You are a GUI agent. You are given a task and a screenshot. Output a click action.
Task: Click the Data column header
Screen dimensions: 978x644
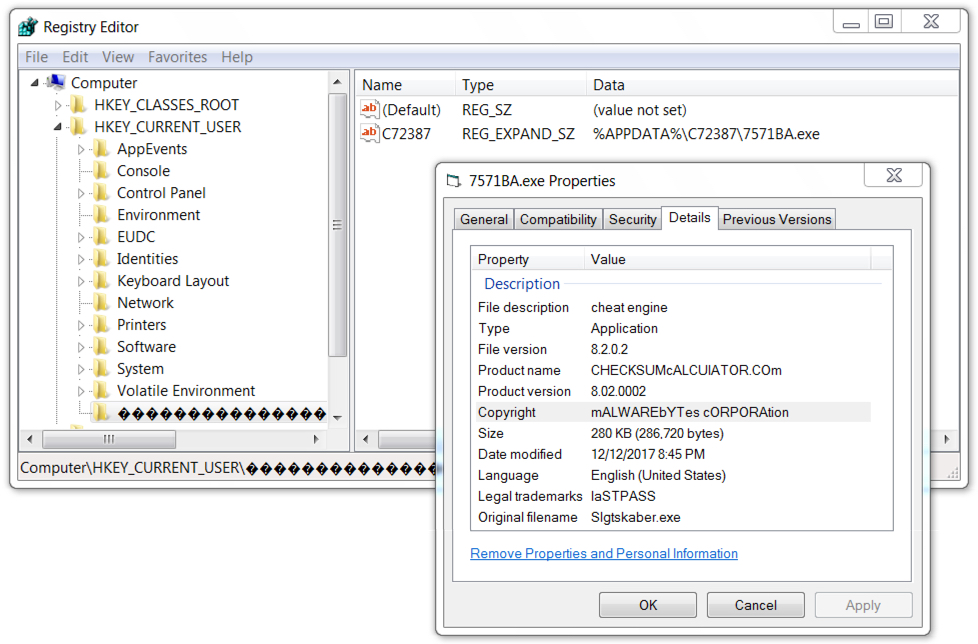coord(772,85)
